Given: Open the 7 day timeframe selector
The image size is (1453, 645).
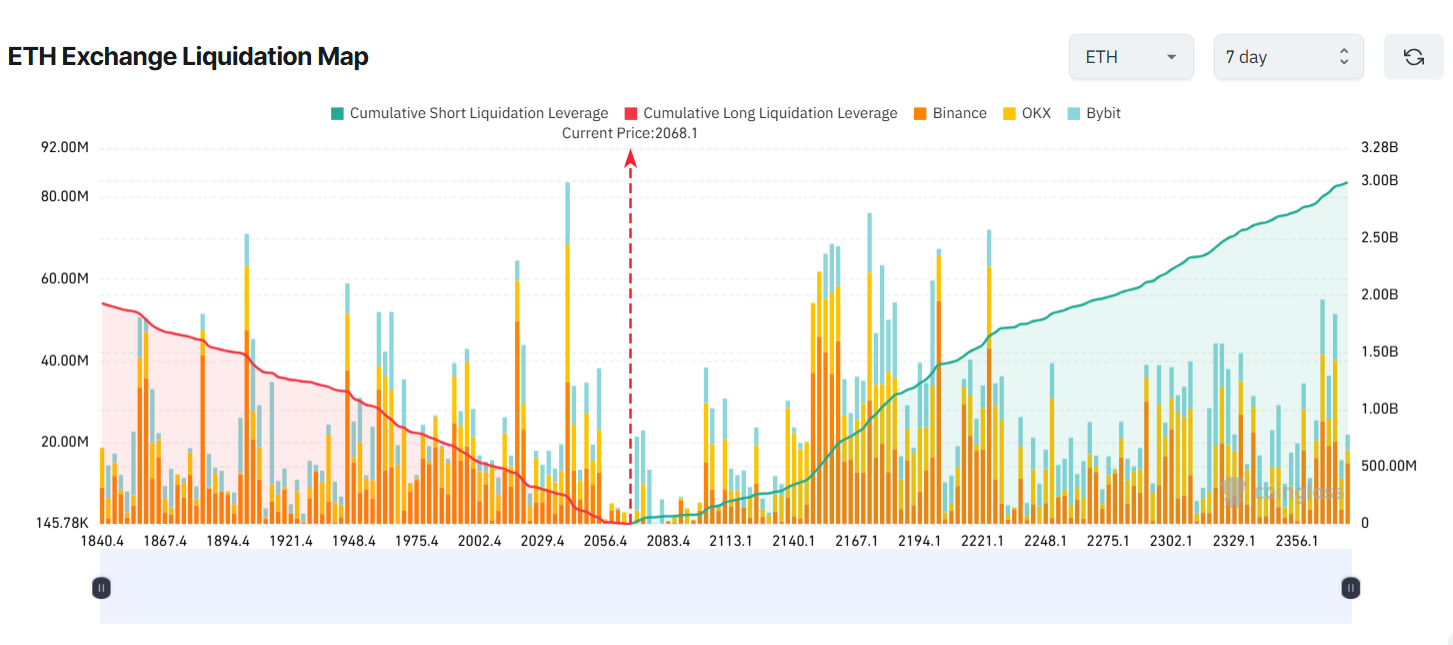Looking at the screenshot, I should 1288,56.
